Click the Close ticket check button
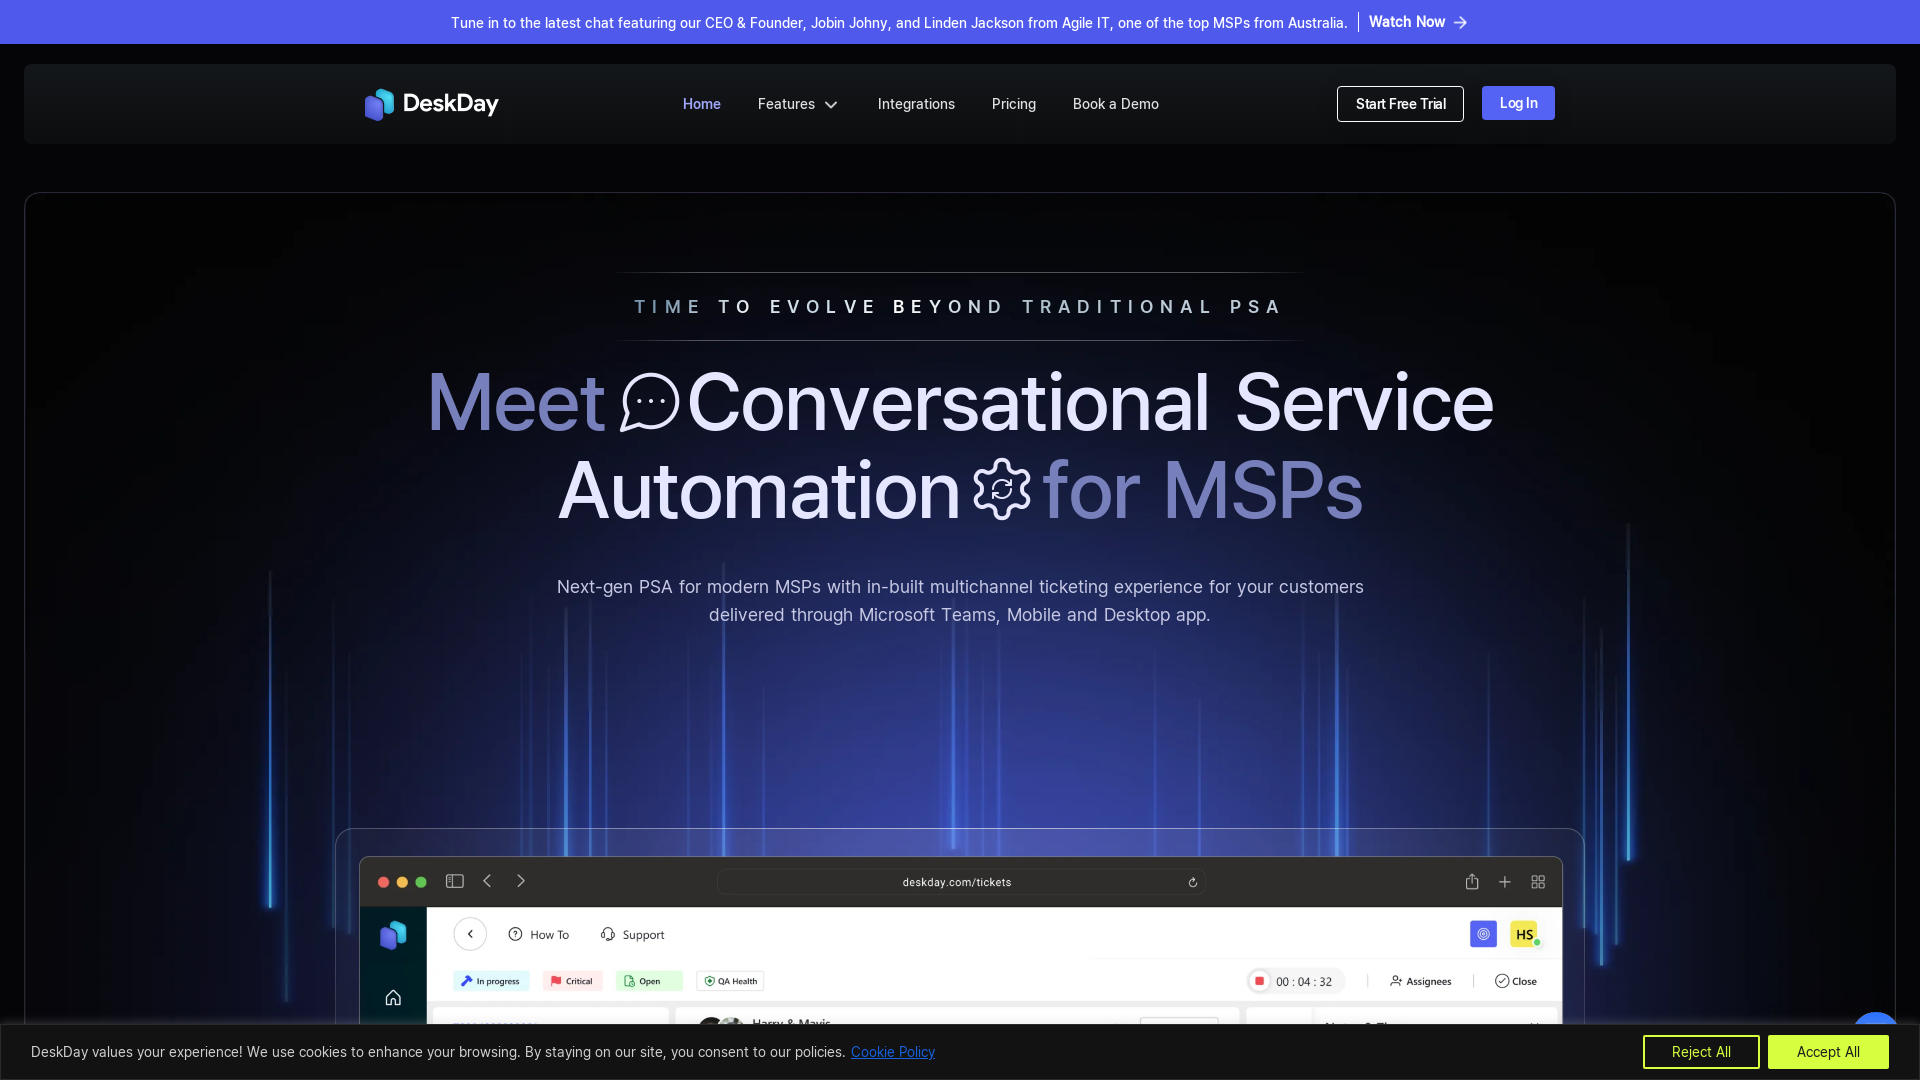1920x1080 pixels. coord(1515,981)
